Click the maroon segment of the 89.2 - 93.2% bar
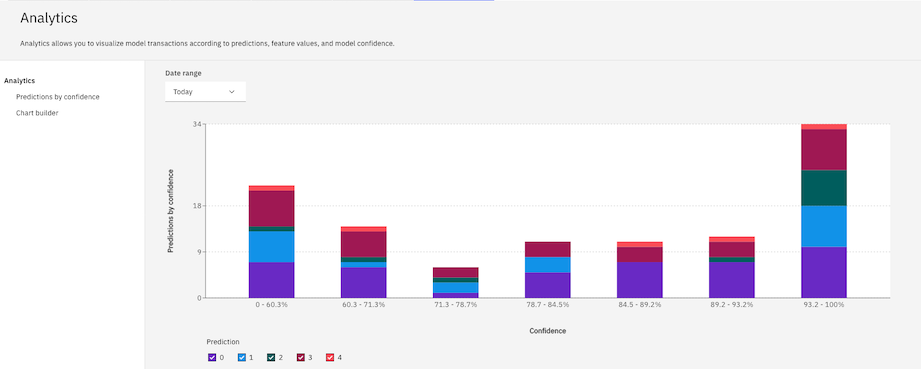The height and width of the screenshot is (369, 921). tap(732, 249)
